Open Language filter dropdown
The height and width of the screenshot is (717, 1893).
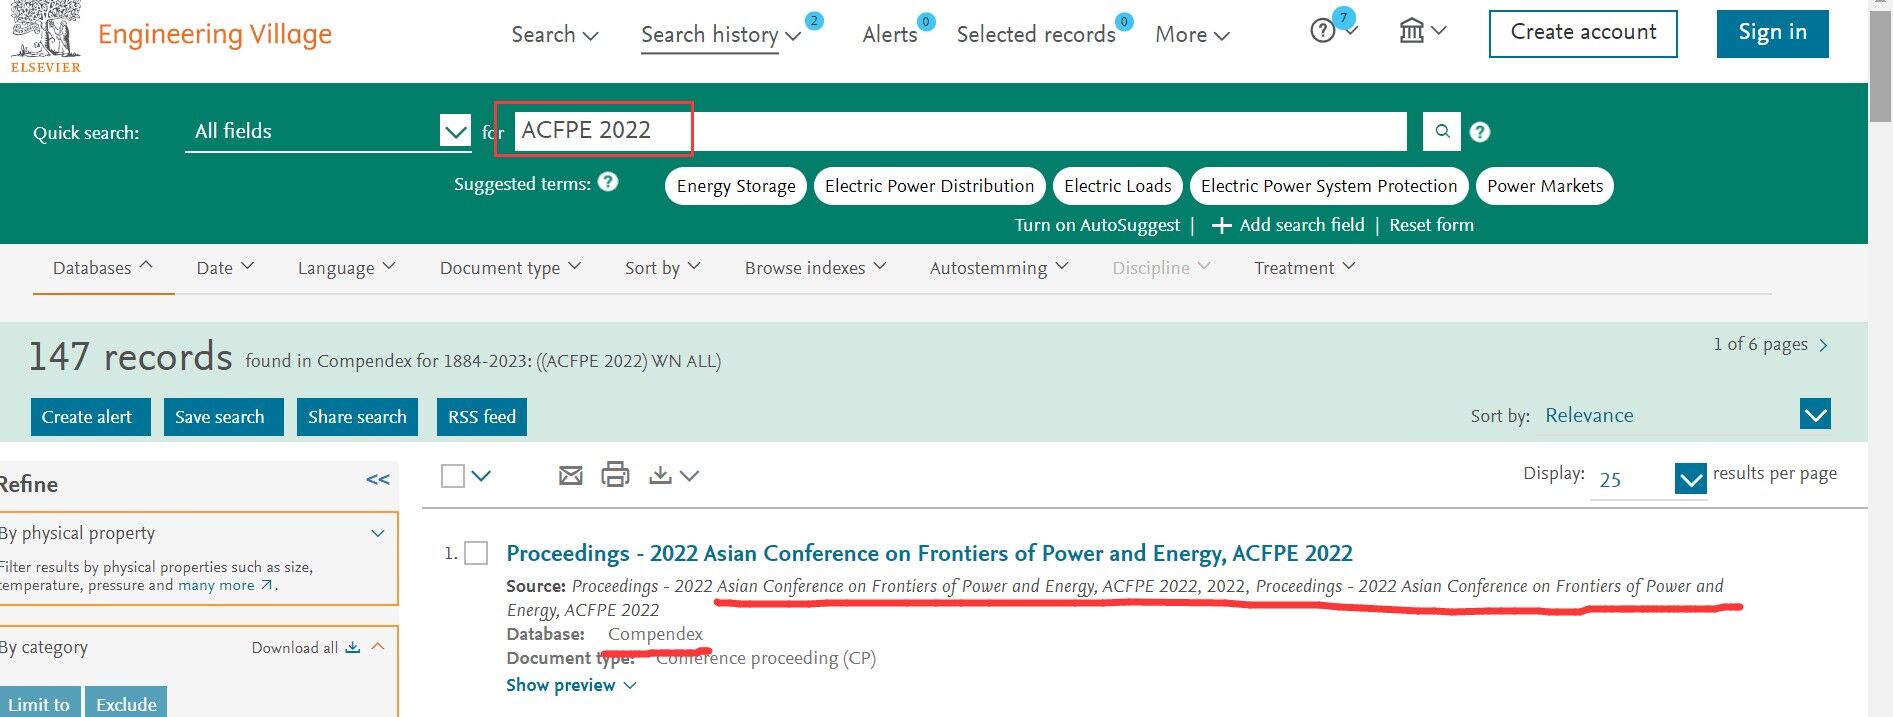(x=346, y=267)
